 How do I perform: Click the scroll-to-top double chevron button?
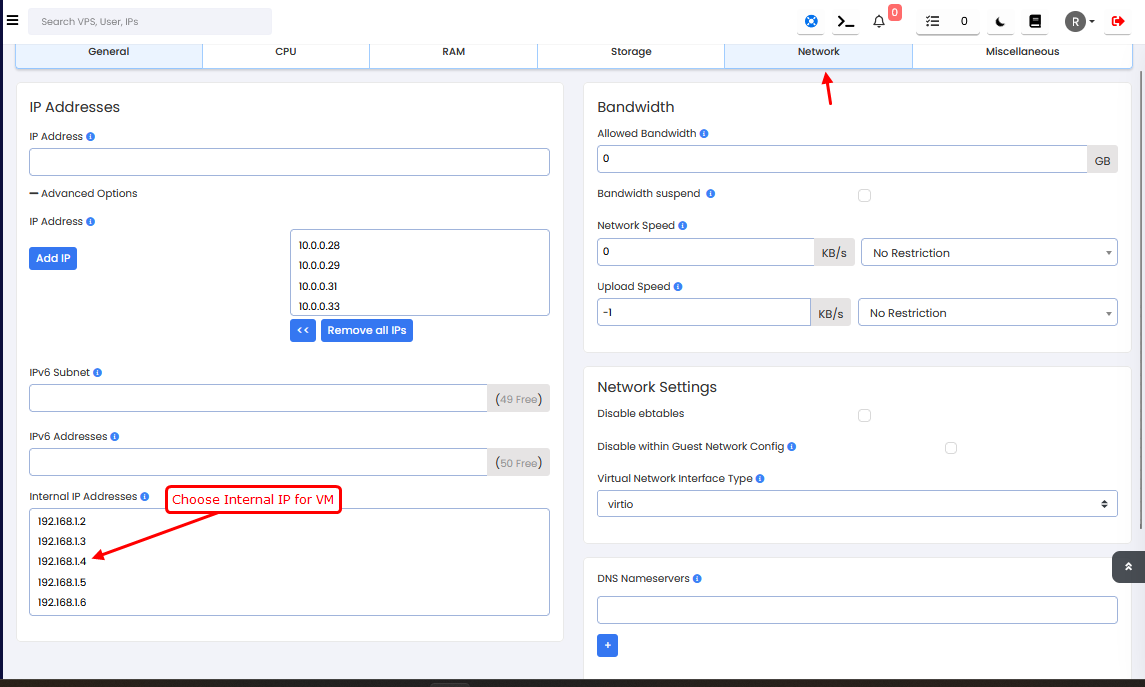point(1128,566)
